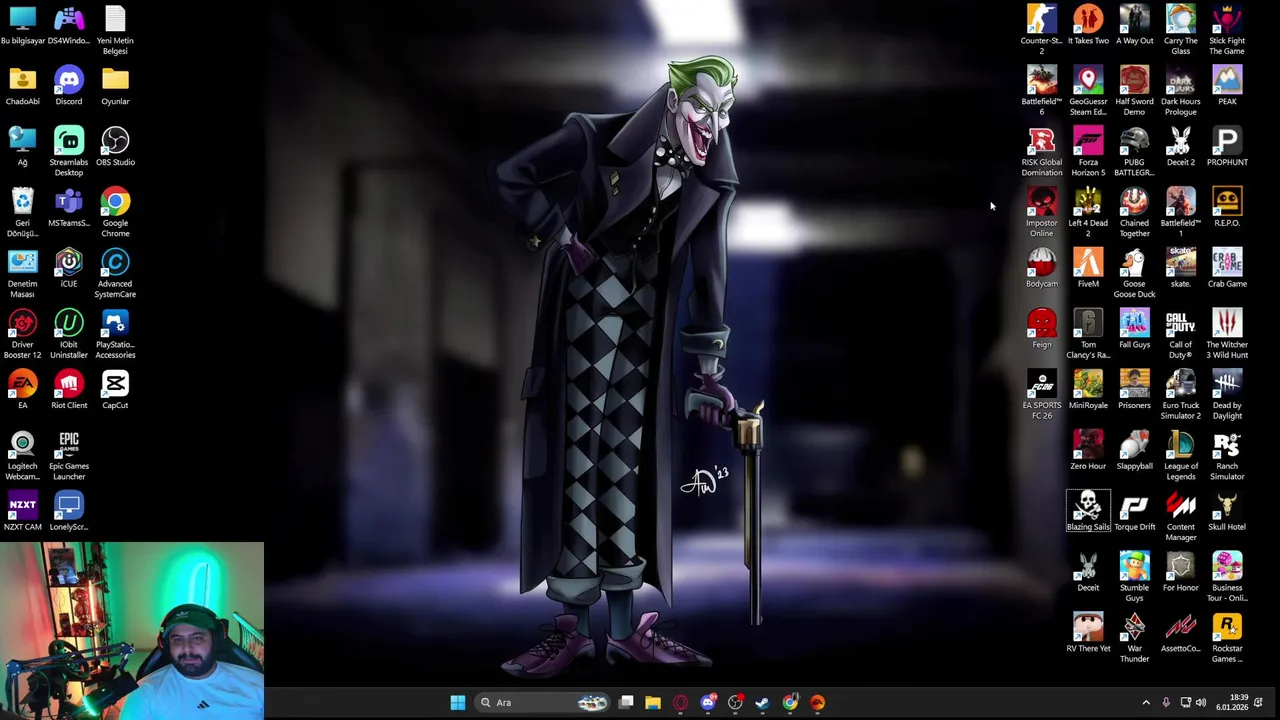Open the R.E.P.O. game shortcut

[x=1227, y=207]
